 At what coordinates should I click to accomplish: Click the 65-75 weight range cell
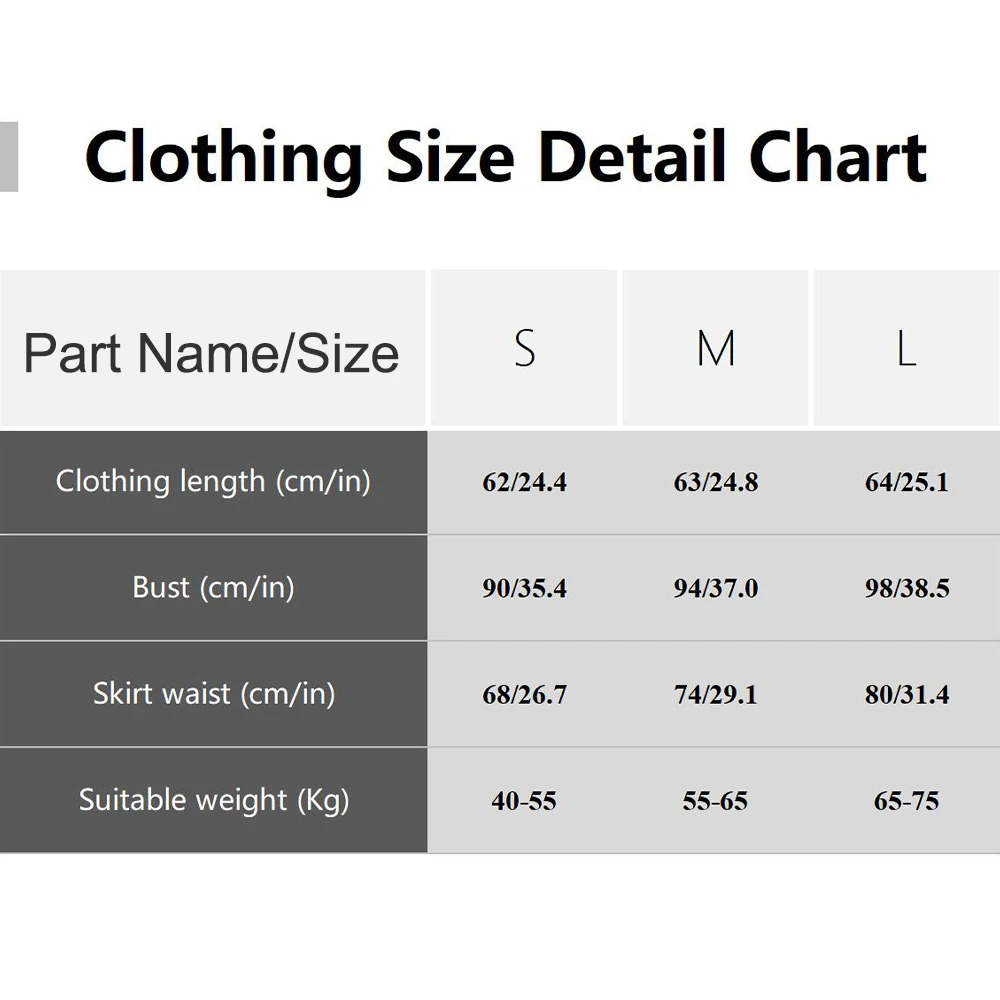point(906,801)
